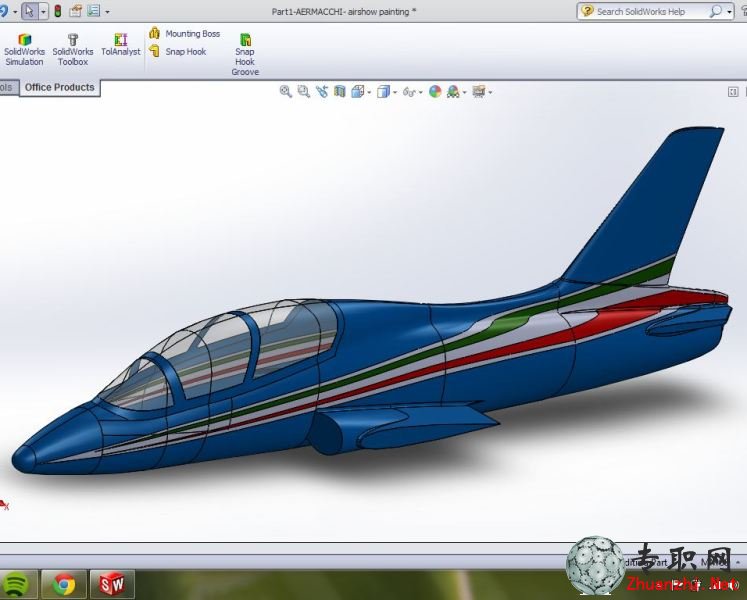Click the Mounting Boss icon
The image size is (747, 600).
click(x=154, y=33)
